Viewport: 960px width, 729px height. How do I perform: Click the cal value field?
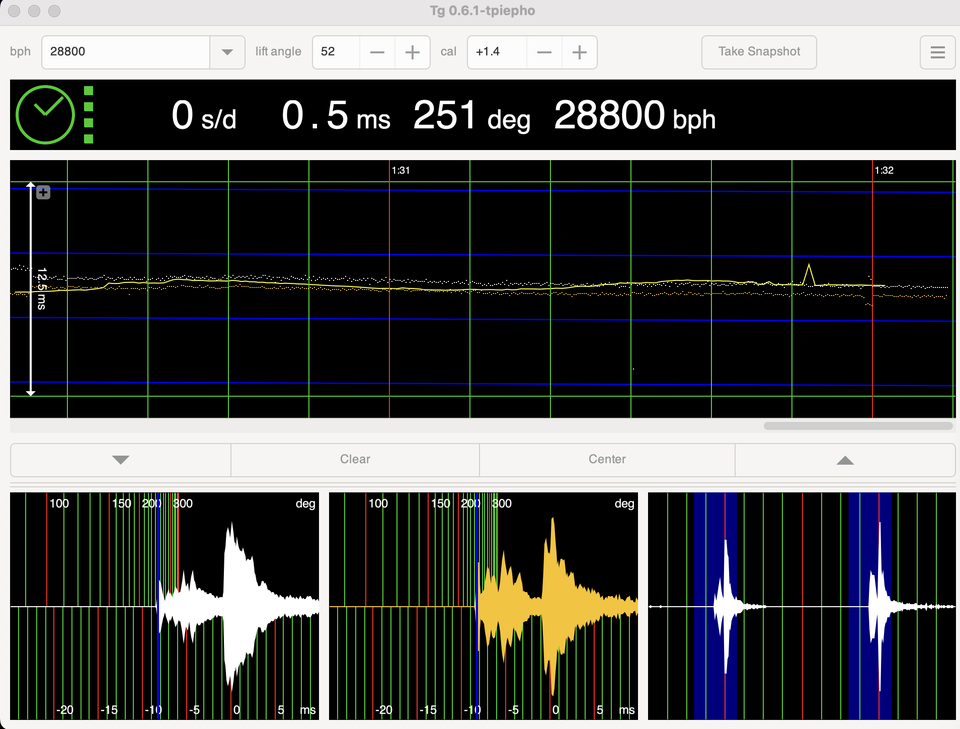click(496, 53)
